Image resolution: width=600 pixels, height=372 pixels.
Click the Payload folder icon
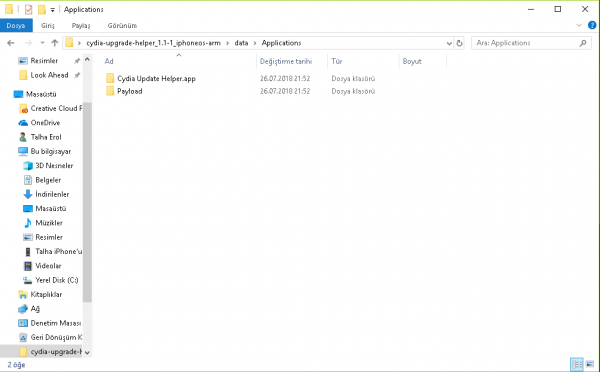pyautogui.click(x=110, y=91)
